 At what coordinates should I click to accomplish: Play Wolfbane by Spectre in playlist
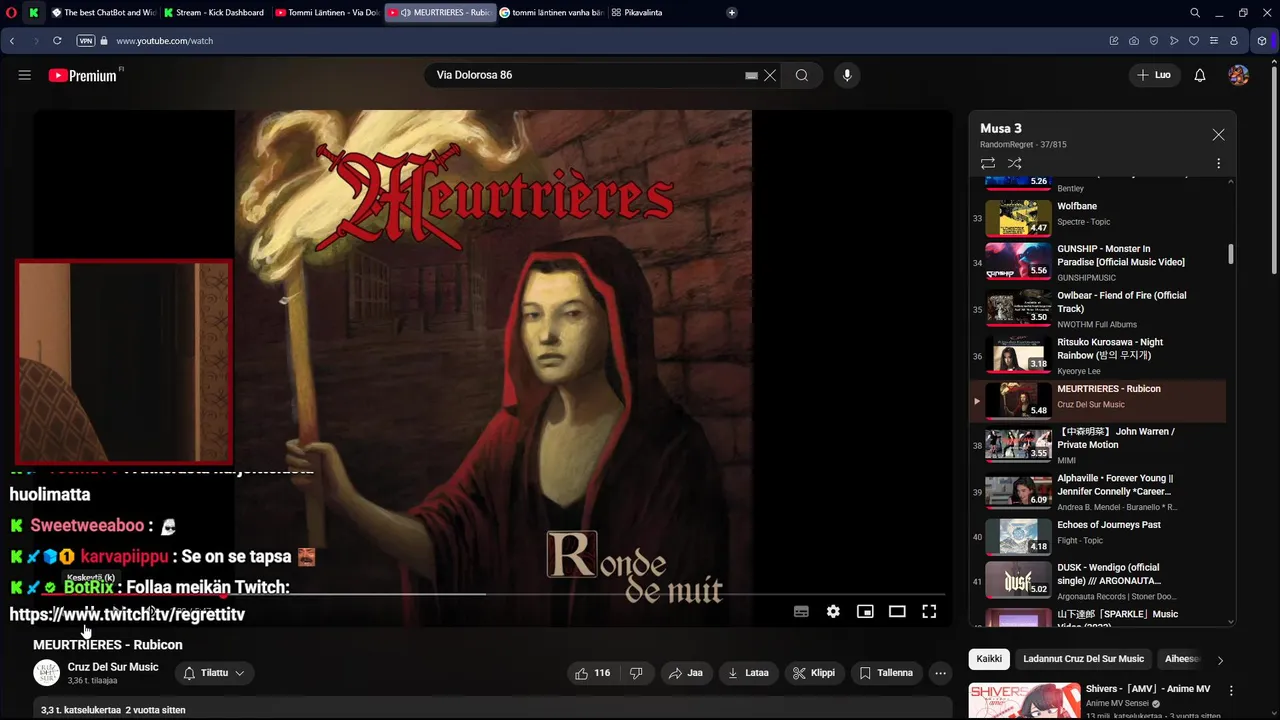coord(1098,217)
